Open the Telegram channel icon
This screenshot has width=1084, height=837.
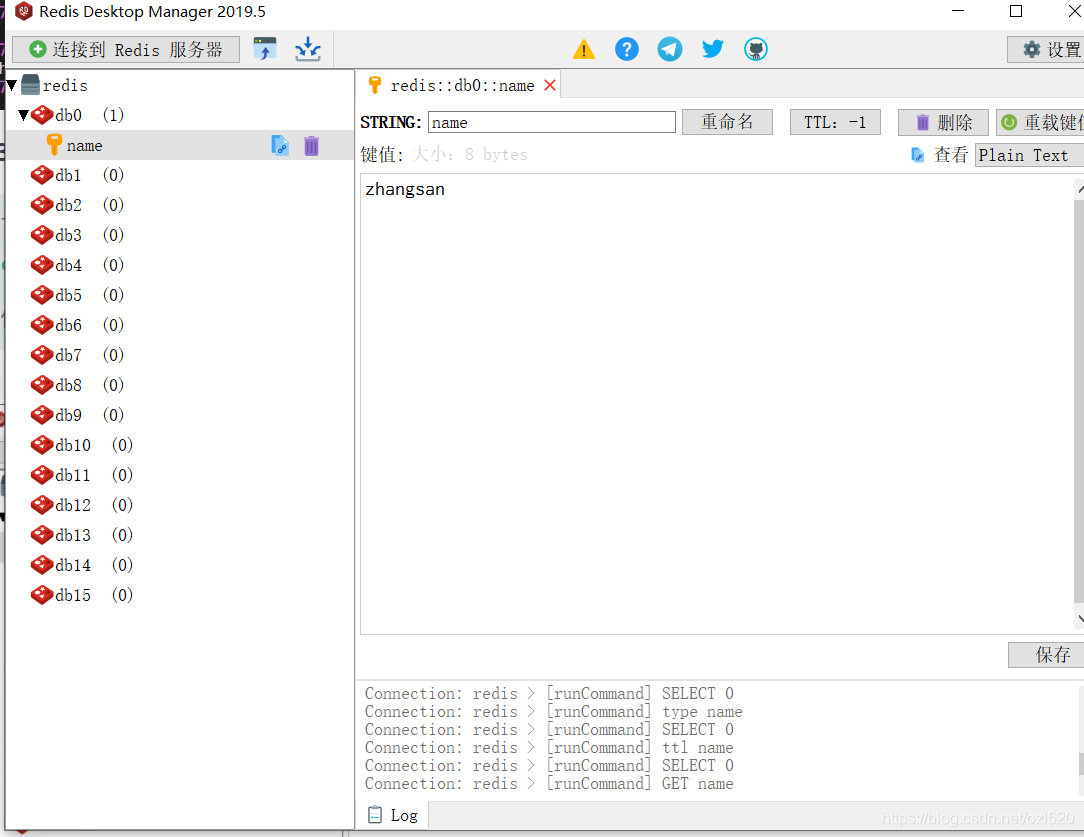(x=669, y=49)
